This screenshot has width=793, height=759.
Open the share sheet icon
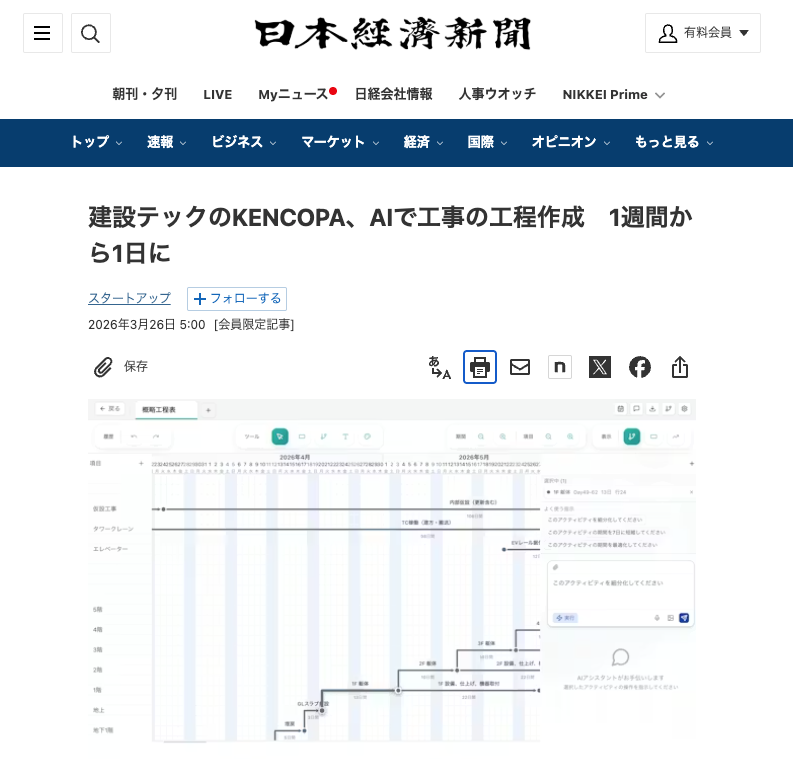(680, 367)
